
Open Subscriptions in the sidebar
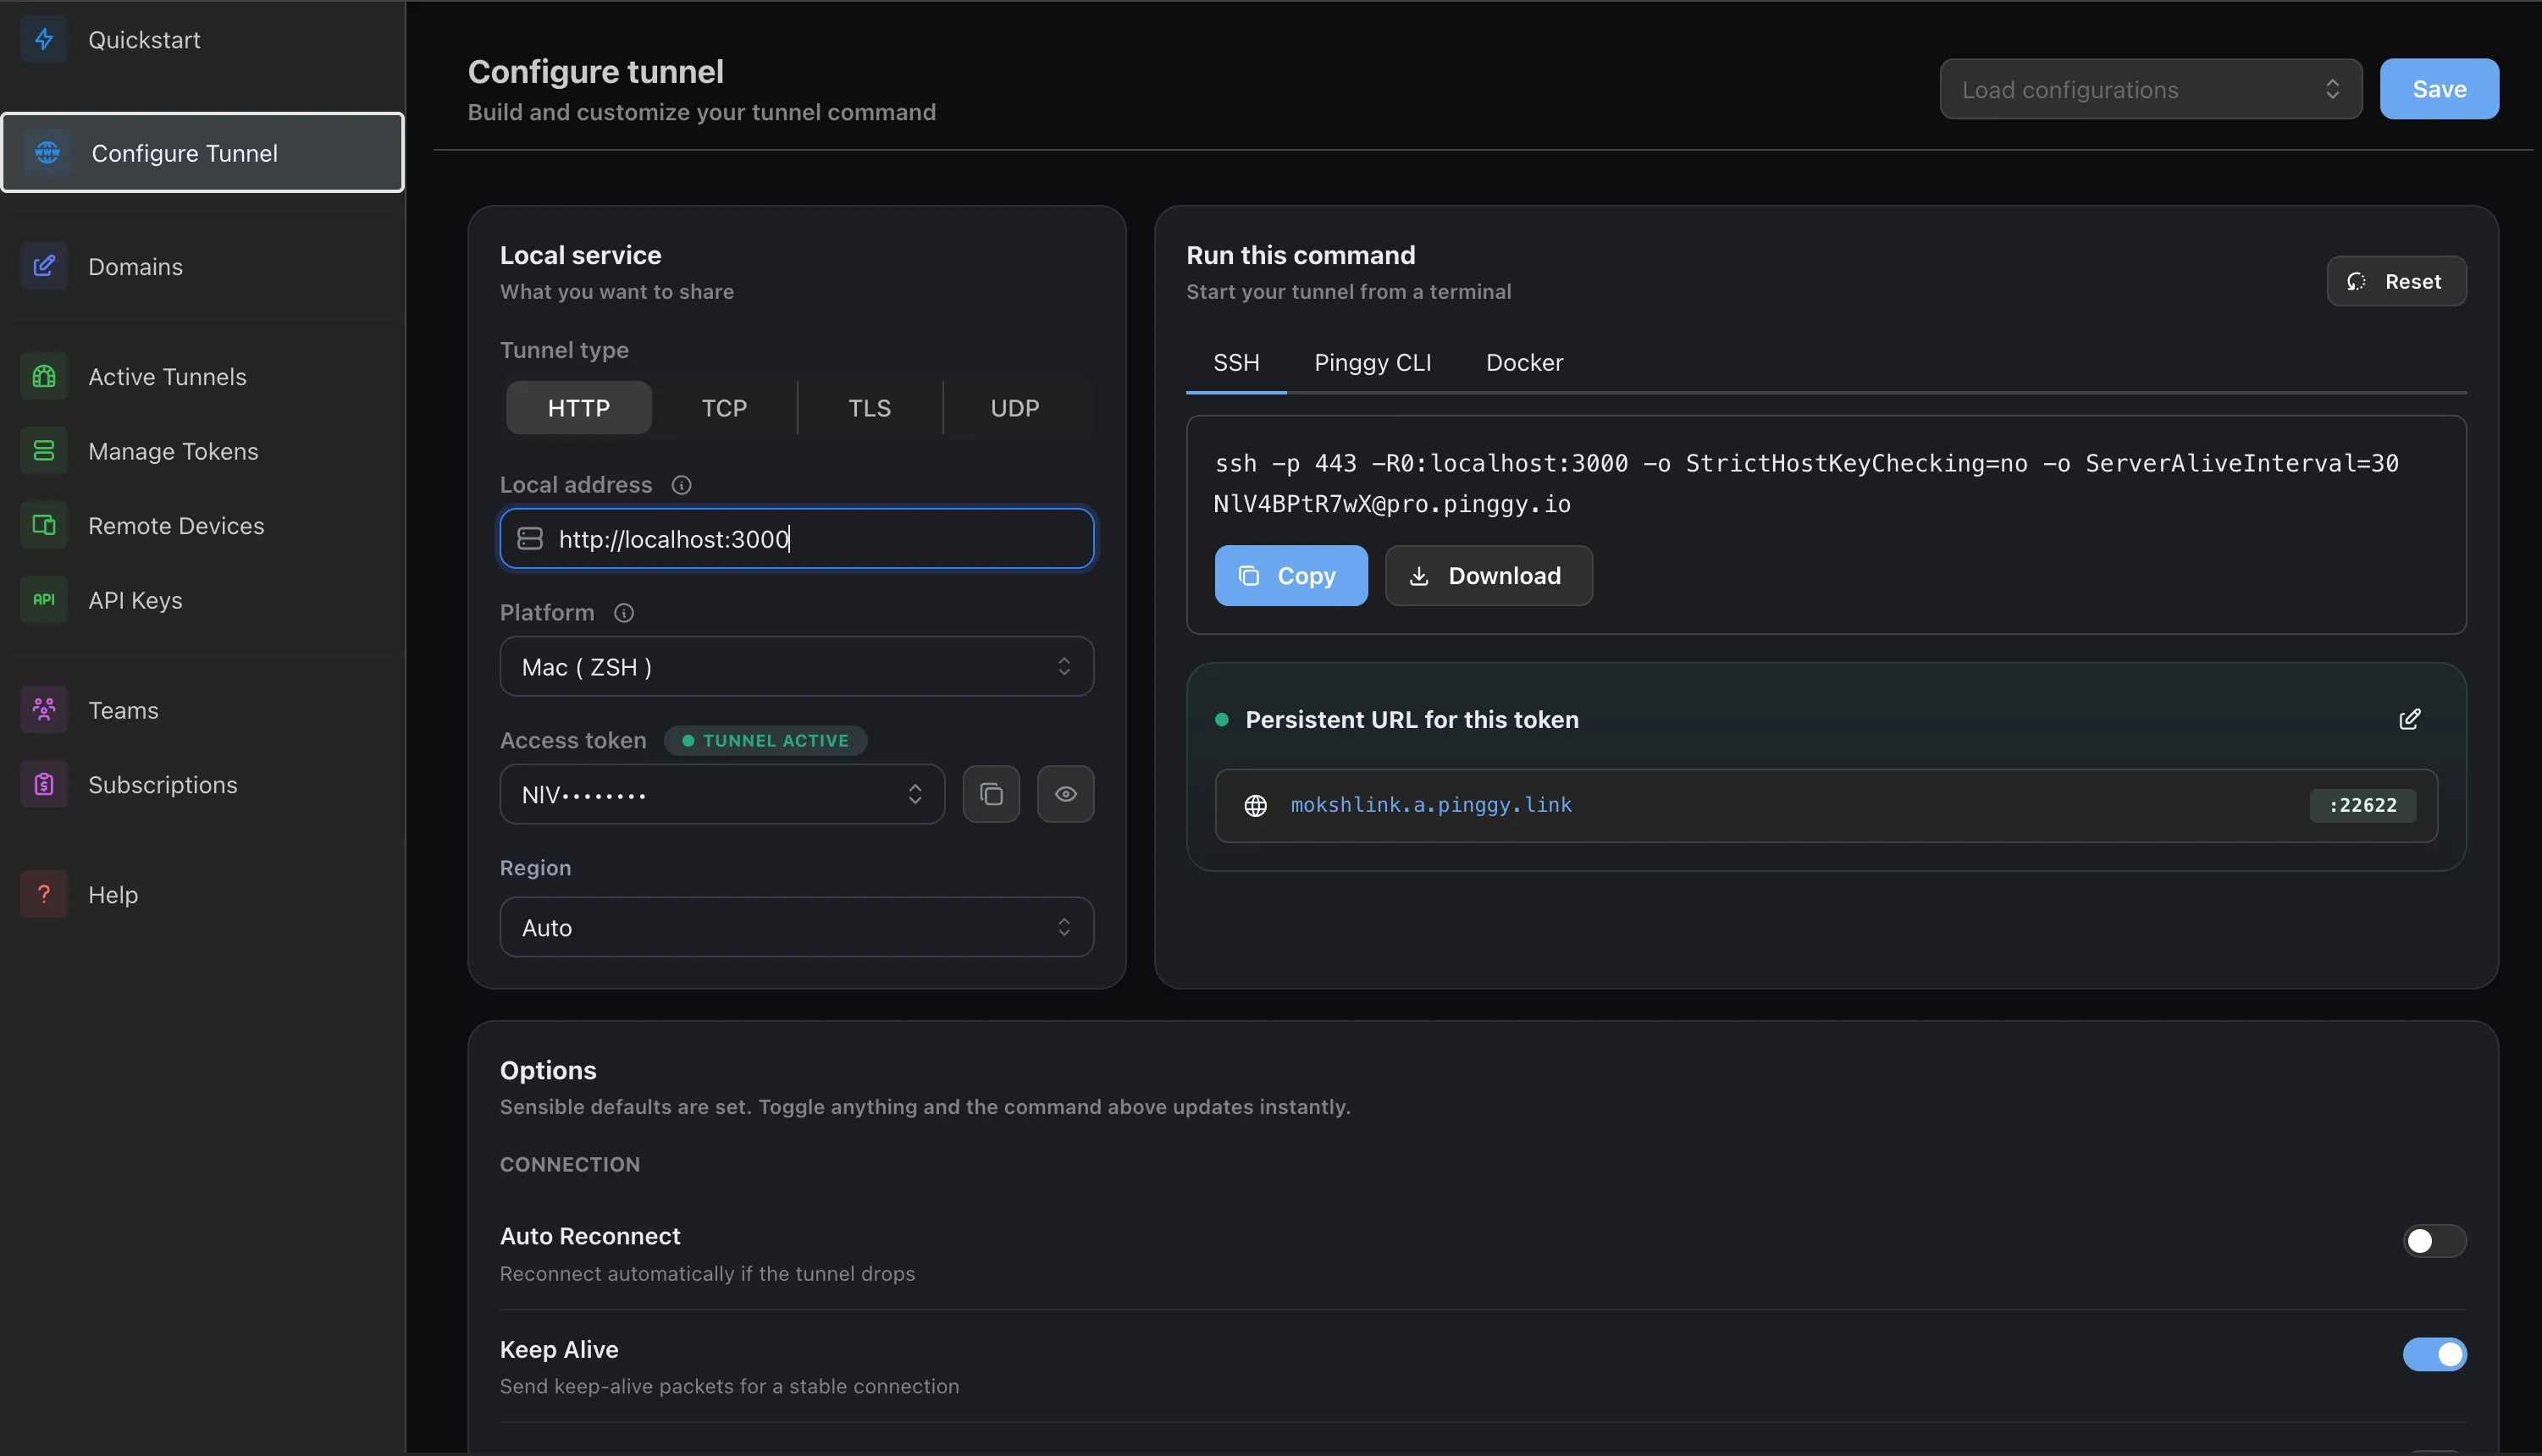pos(203,785)
